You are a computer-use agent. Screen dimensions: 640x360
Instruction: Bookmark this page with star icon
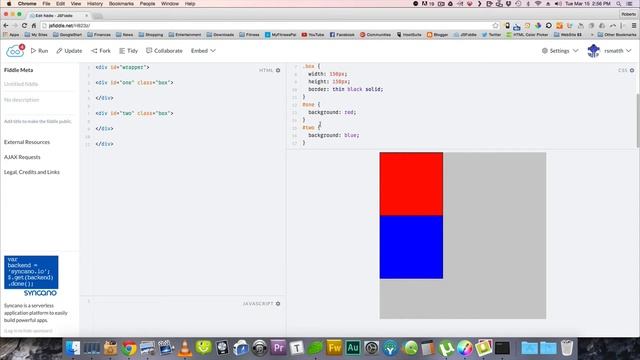[496, 25]
